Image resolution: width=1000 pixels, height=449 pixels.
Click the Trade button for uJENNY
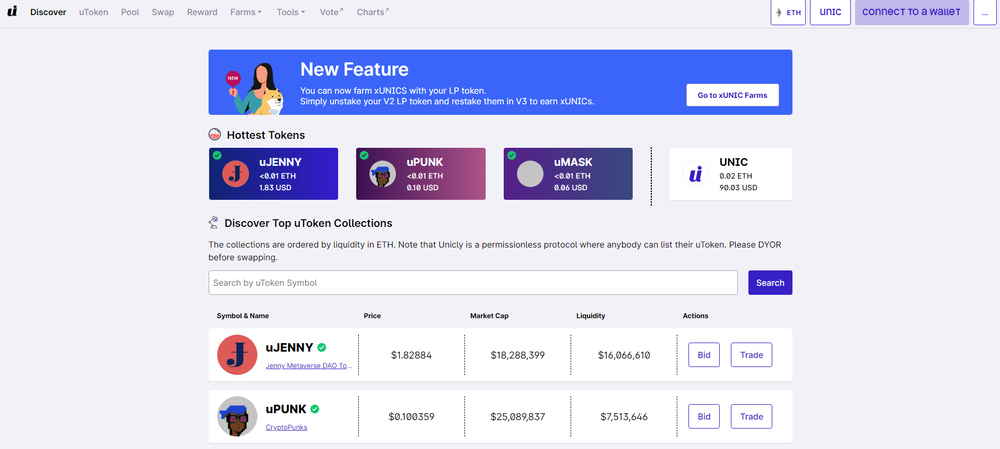751,355
